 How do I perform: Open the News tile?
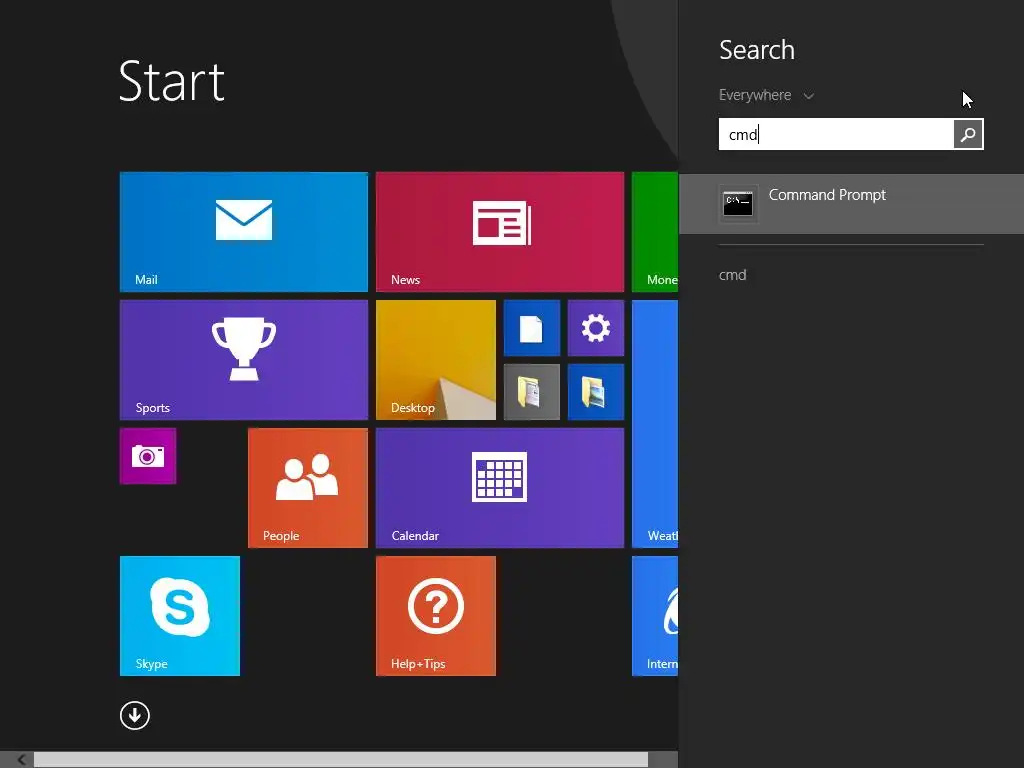pyautogui.click(x=500, y=232)
